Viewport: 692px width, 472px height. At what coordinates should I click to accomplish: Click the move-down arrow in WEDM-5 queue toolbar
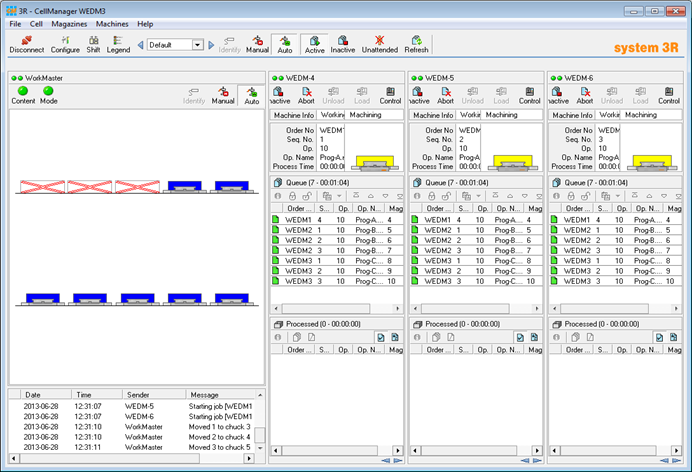525,196
